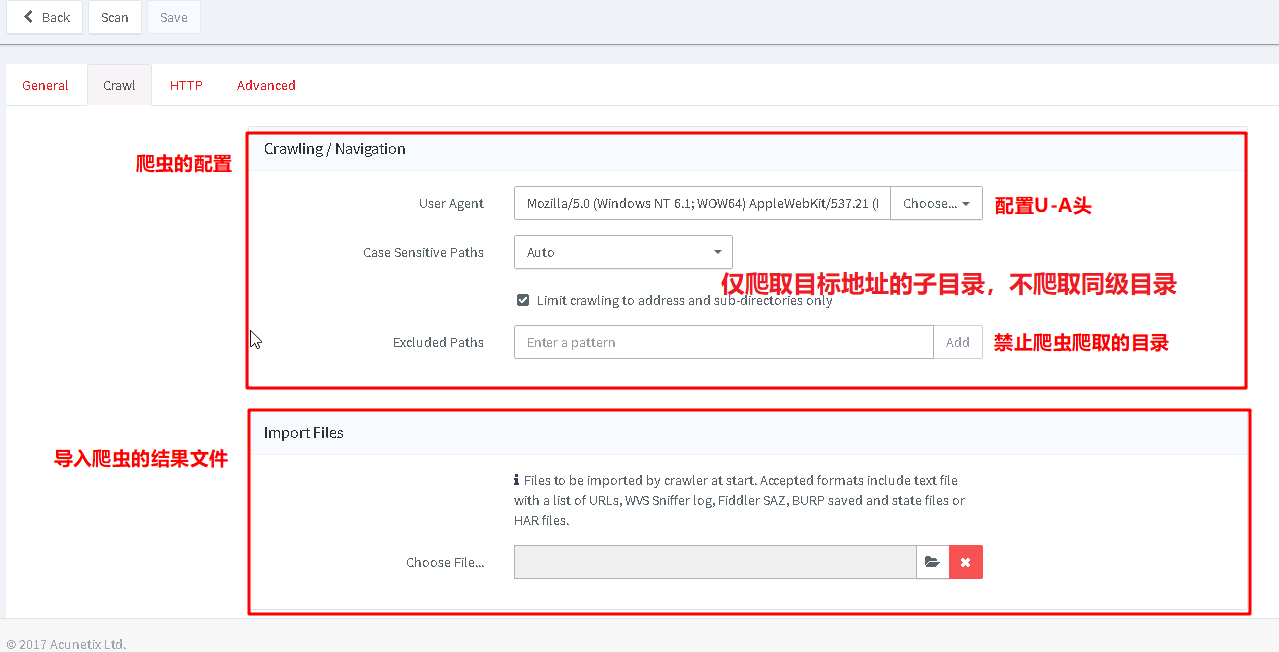This screenshot has height=652, width=1279.
Task: Click Add next to Excluded Paths
Action: pyautogui.click(x=958, y=342)
